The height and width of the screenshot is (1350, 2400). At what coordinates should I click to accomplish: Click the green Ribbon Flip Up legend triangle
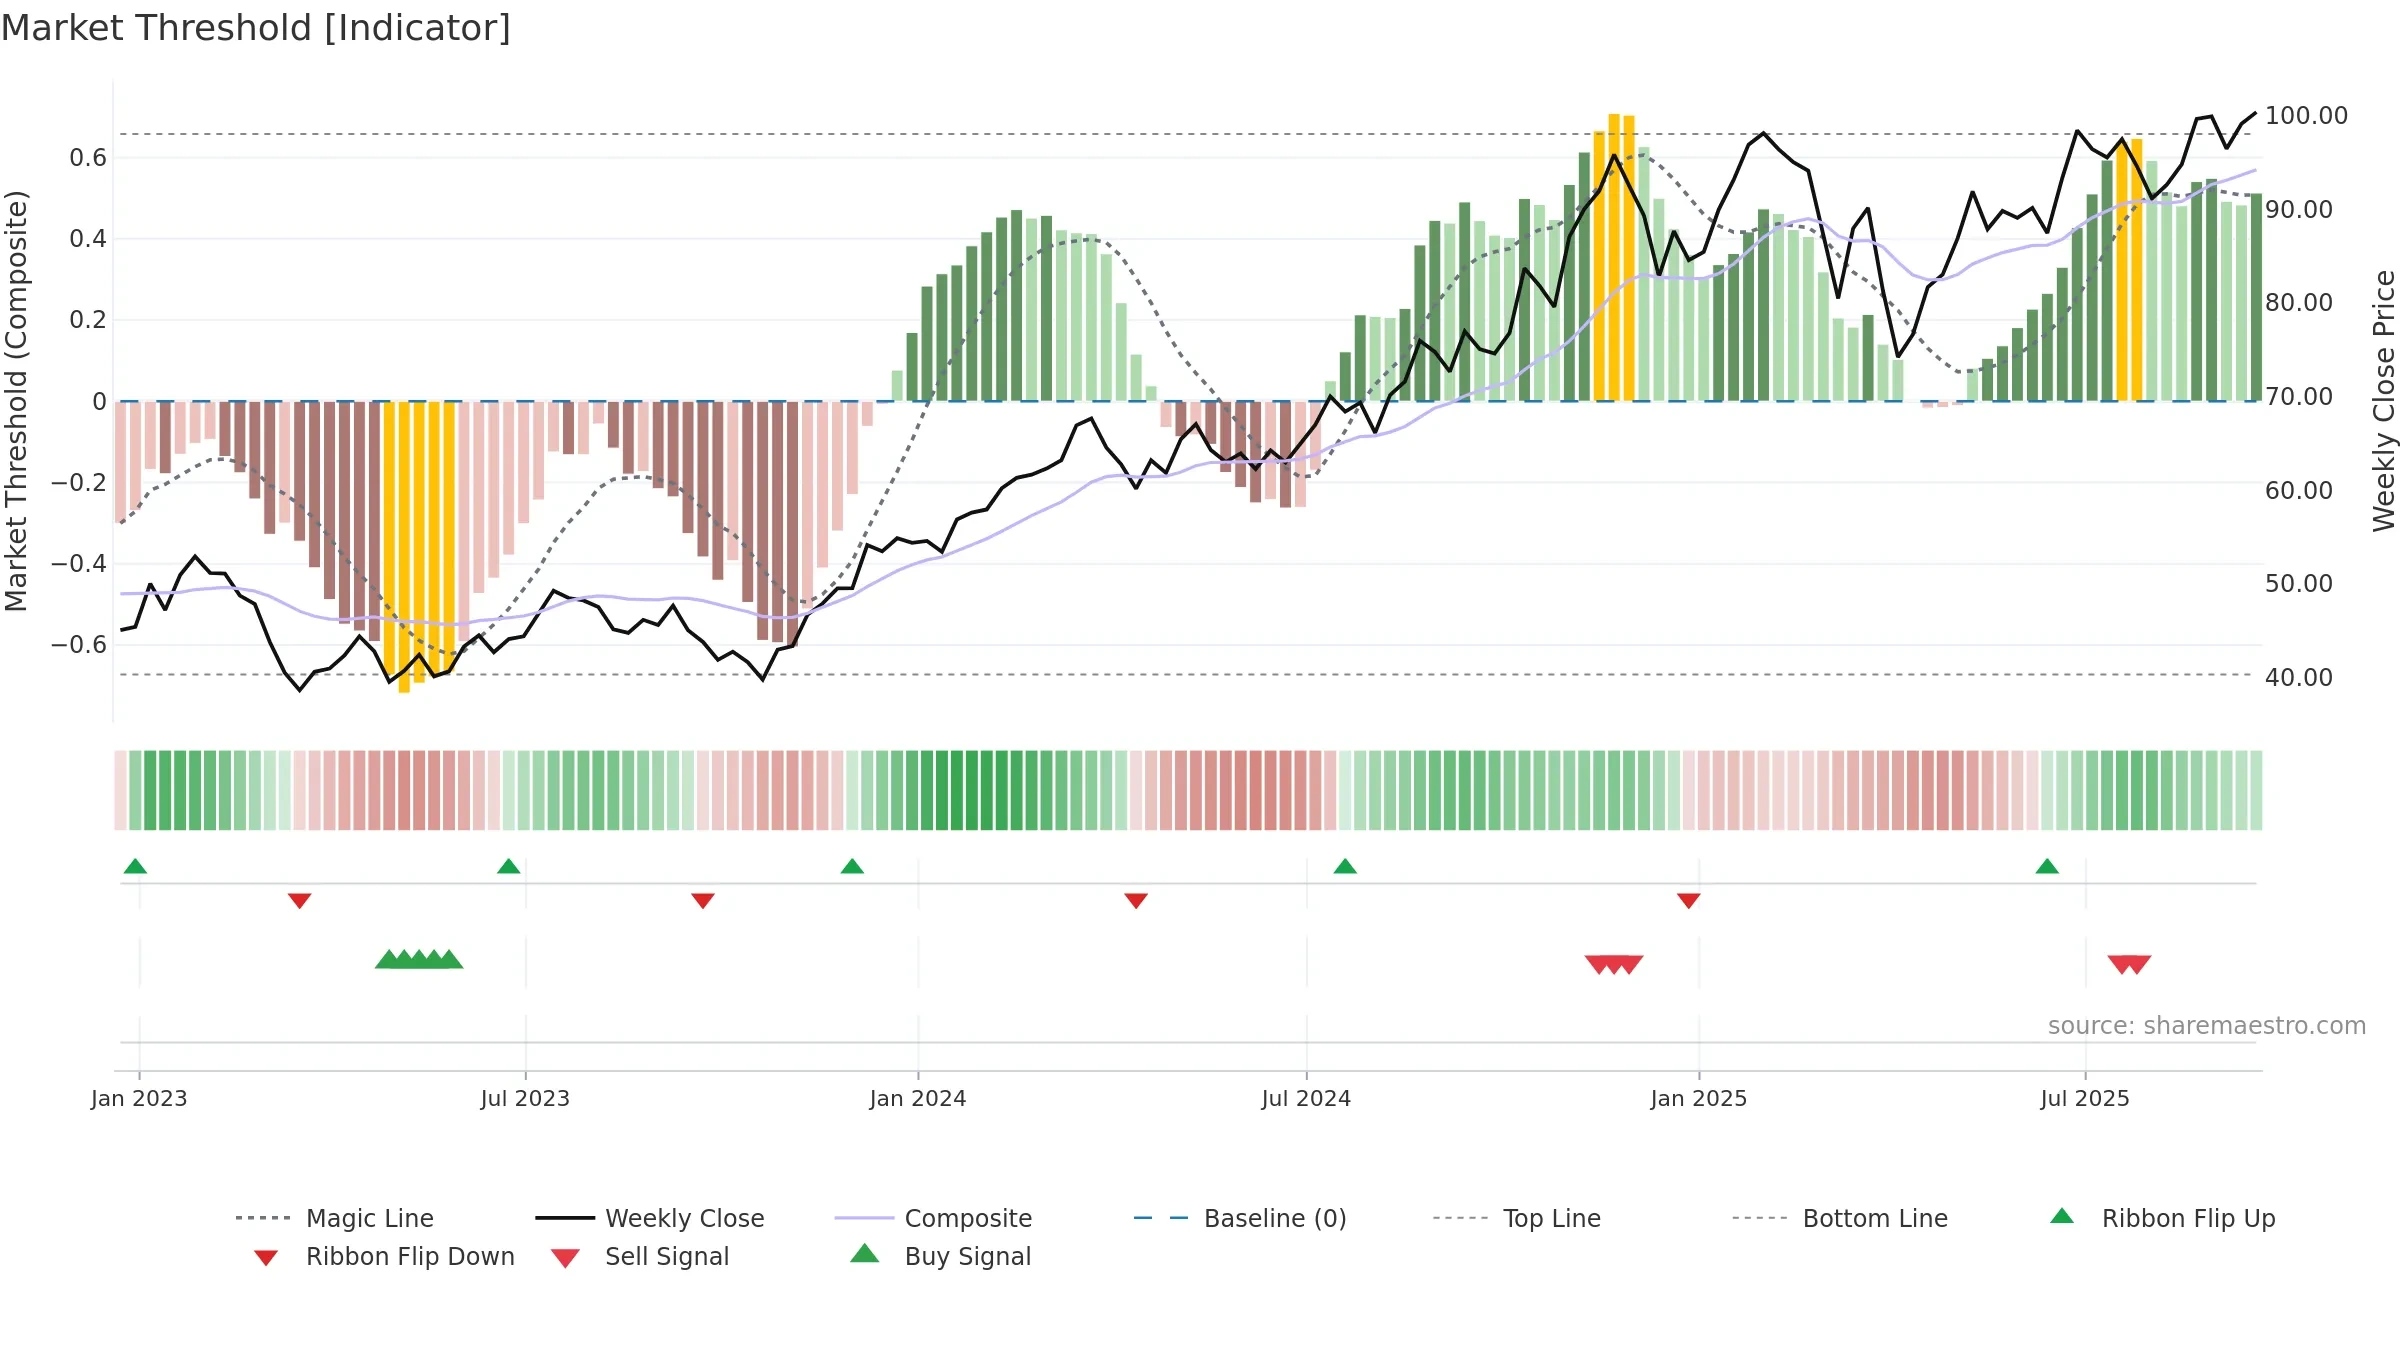click(2062, 1216)
